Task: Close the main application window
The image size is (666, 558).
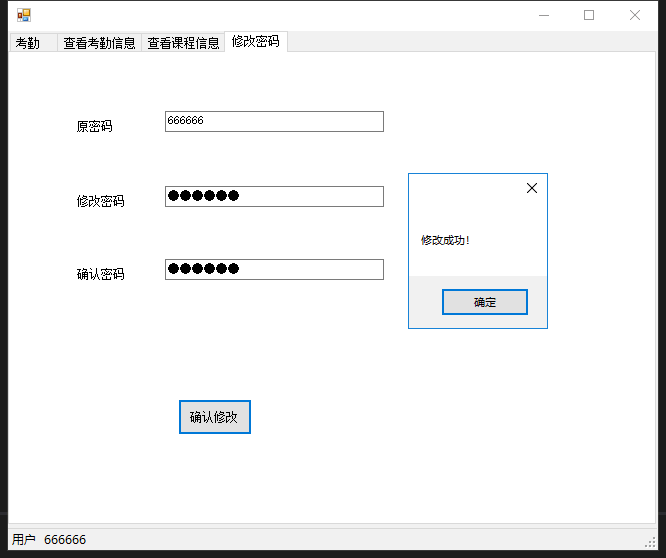Action: point(635,15)
